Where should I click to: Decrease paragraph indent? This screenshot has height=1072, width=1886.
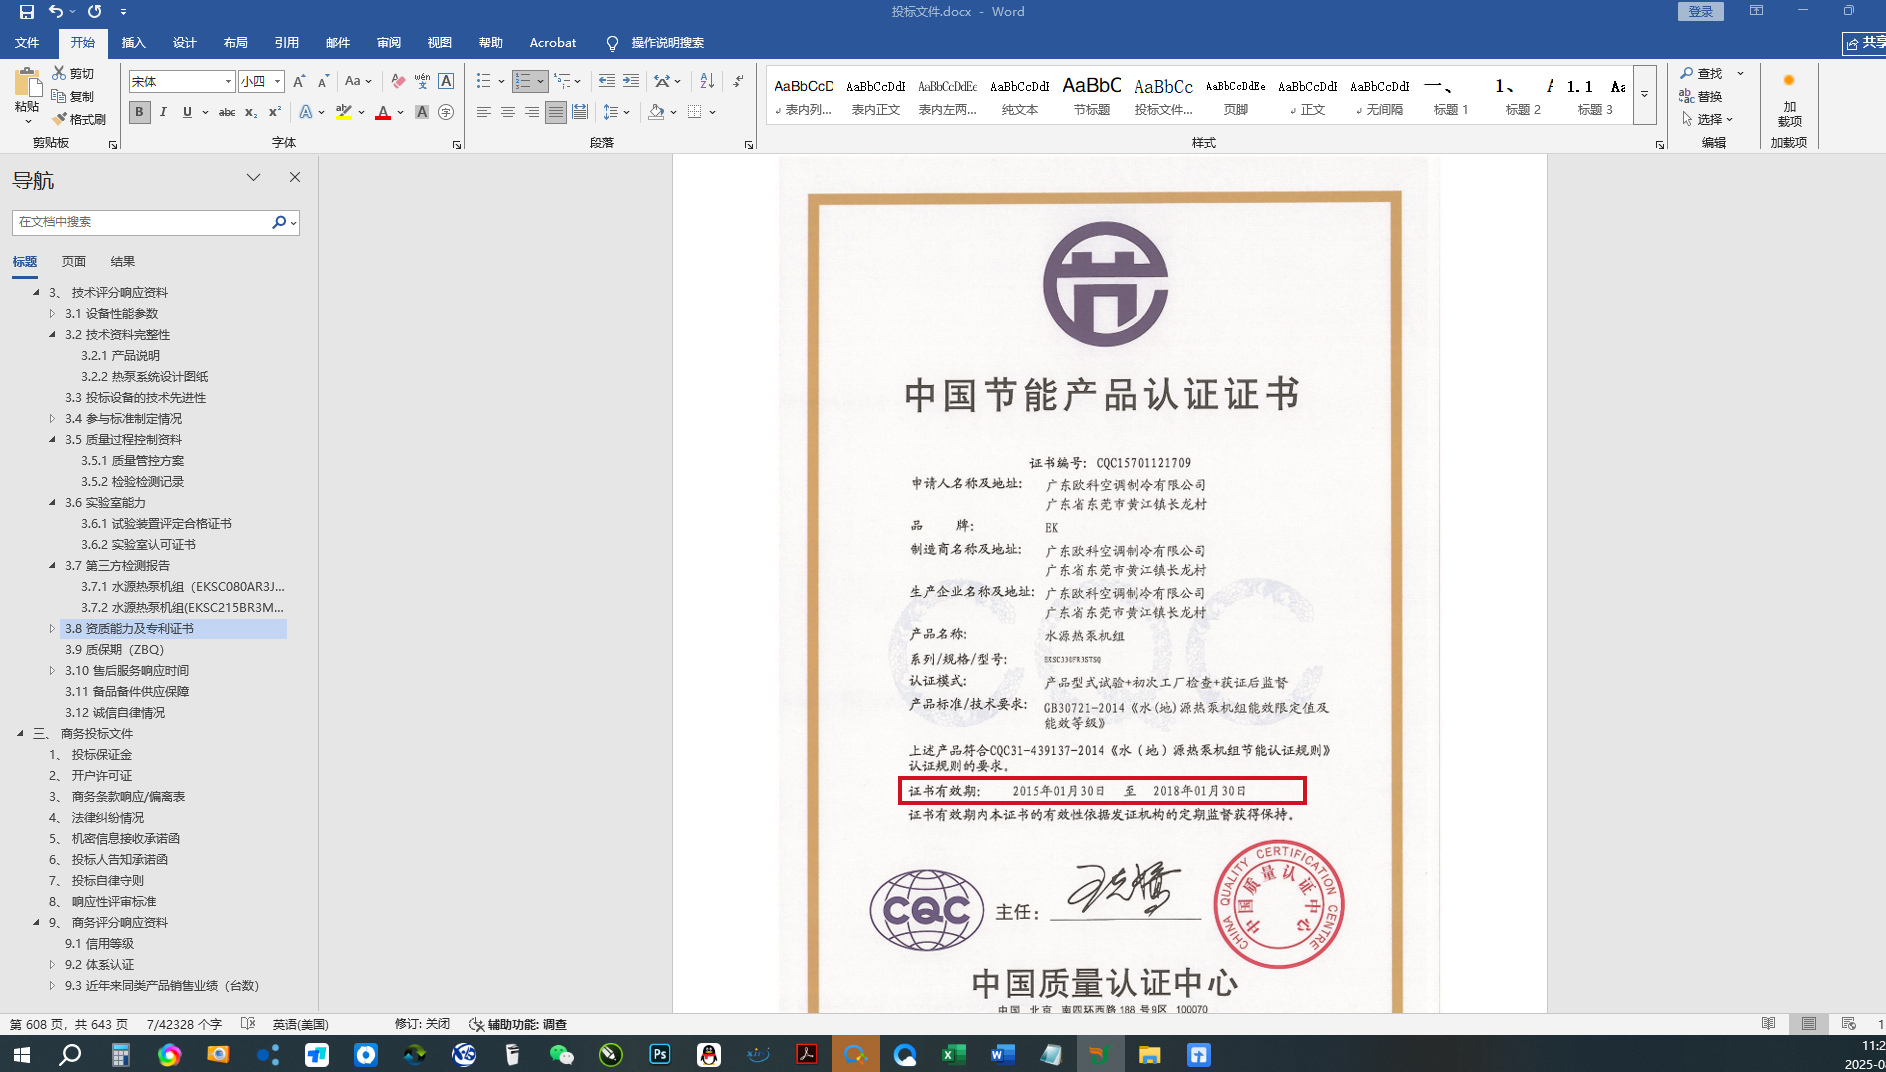pos(607,81)
